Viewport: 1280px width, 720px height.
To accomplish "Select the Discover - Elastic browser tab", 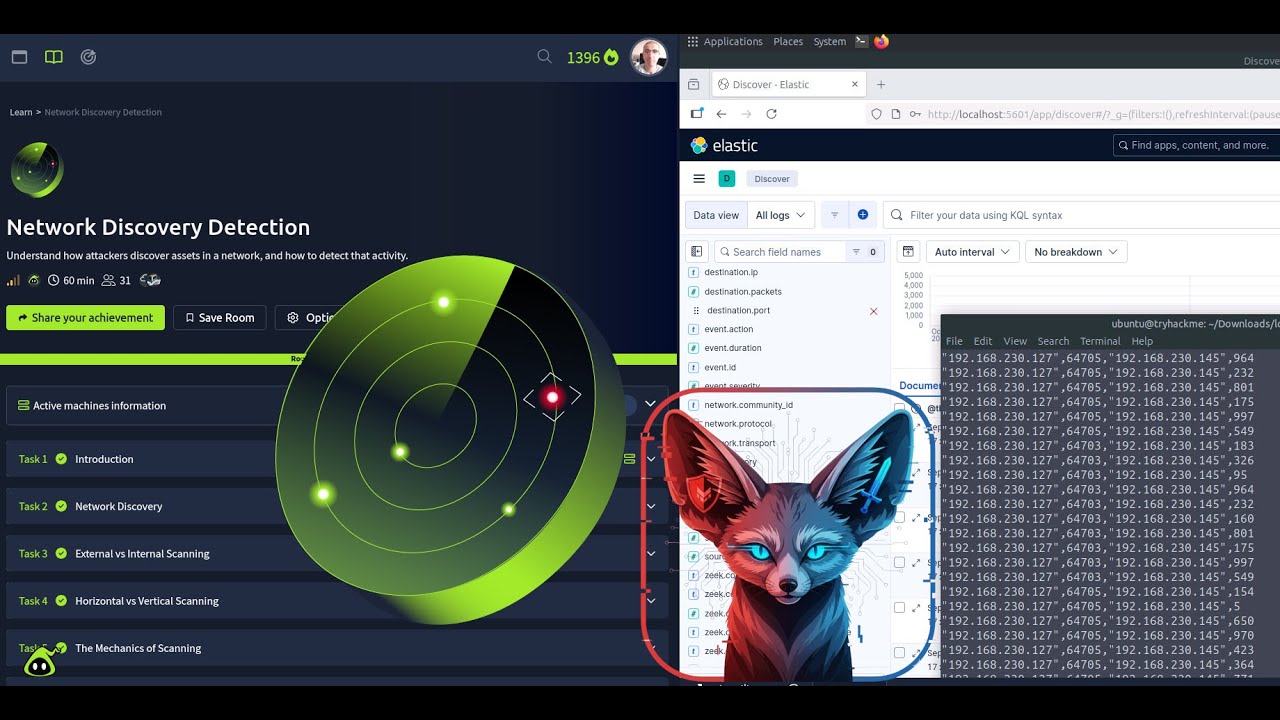I will pos(788,85).
